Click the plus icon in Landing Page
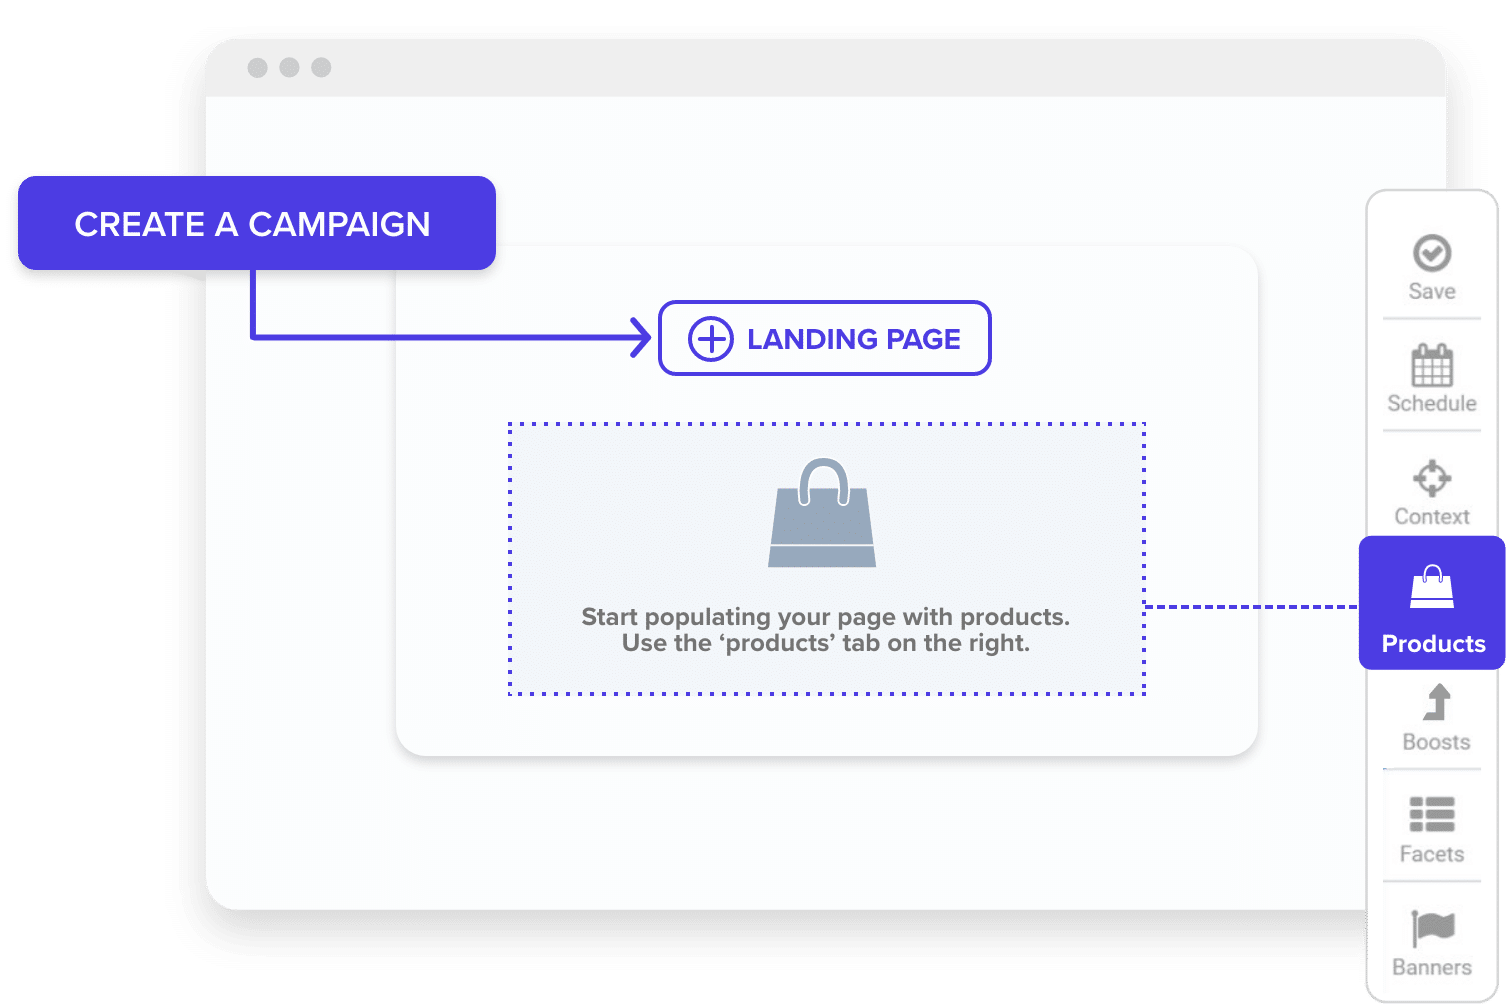Image resolution: width=1507 pixels, height=1004 pixels. (x=711, y=339)
